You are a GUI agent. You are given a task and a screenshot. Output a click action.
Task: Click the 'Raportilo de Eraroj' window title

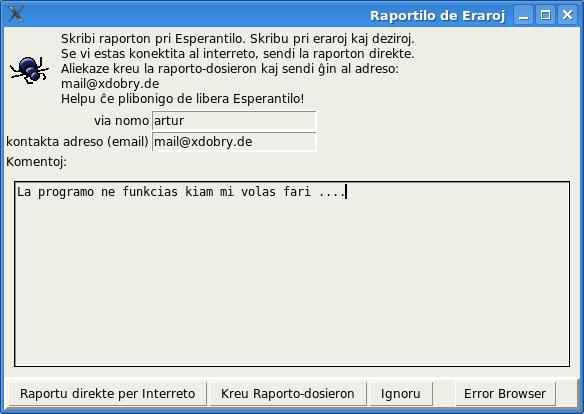point(437,16)
